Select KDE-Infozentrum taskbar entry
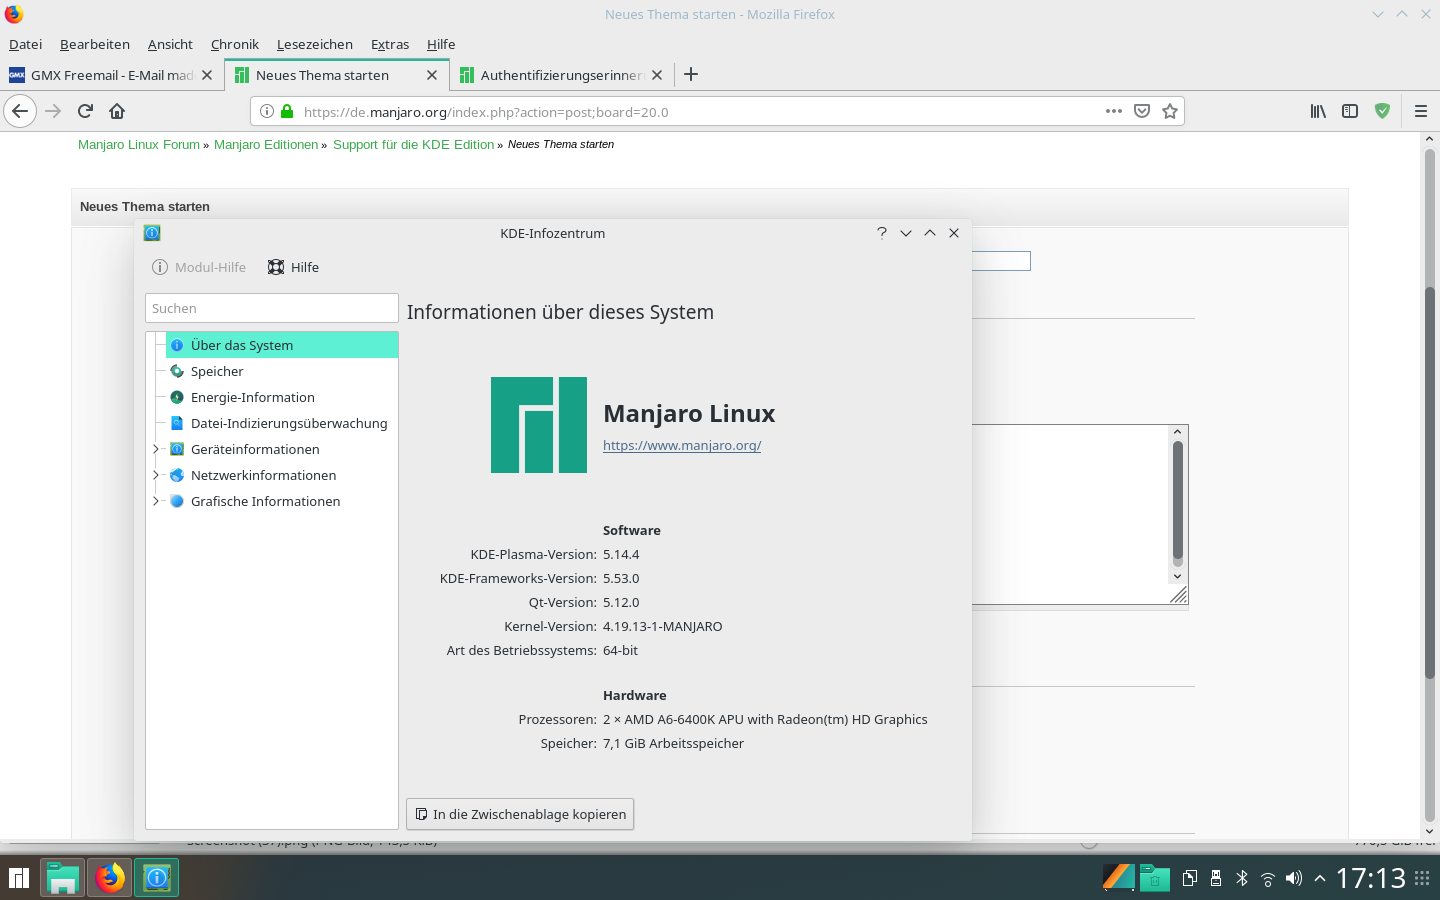 coord(156,878)
